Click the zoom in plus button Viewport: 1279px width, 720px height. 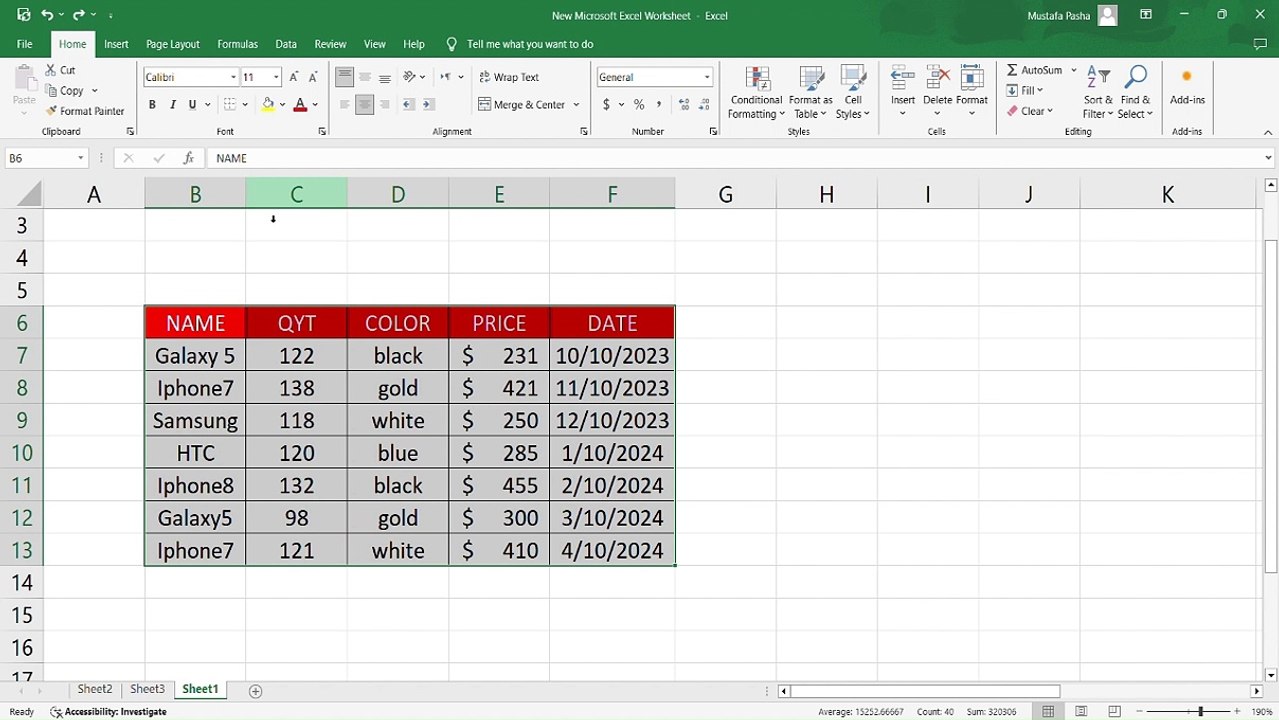[1237, 711]
